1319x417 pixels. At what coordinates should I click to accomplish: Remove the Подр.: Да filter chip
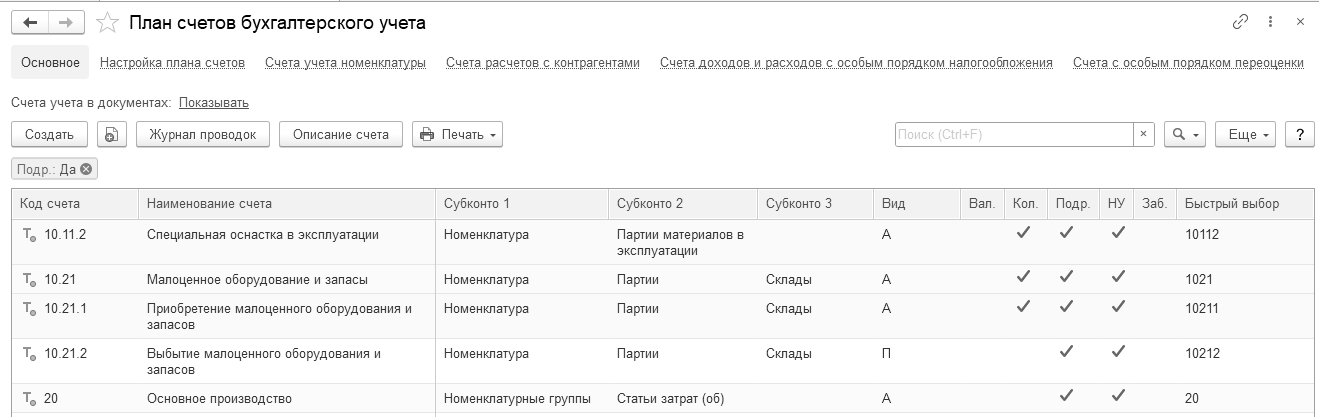click(87, 169)
